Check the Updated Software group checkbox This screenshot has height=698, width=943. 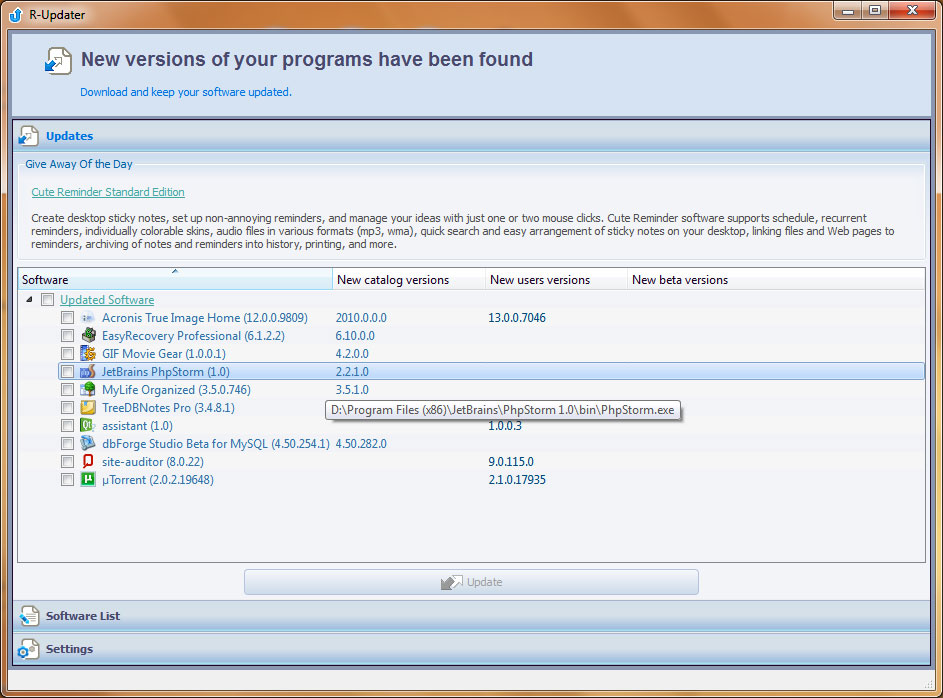tap(48, 299)
